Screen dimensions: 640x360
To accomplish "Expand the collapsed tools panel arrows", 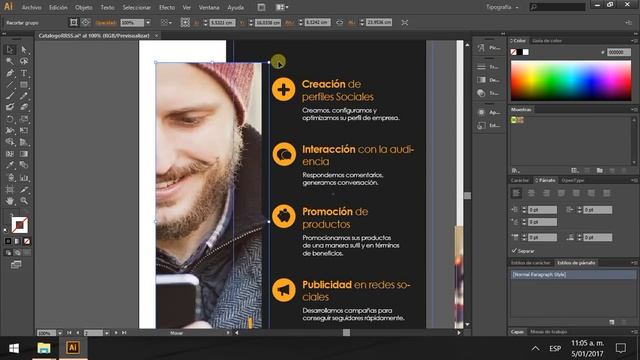I will pos(4,34).
